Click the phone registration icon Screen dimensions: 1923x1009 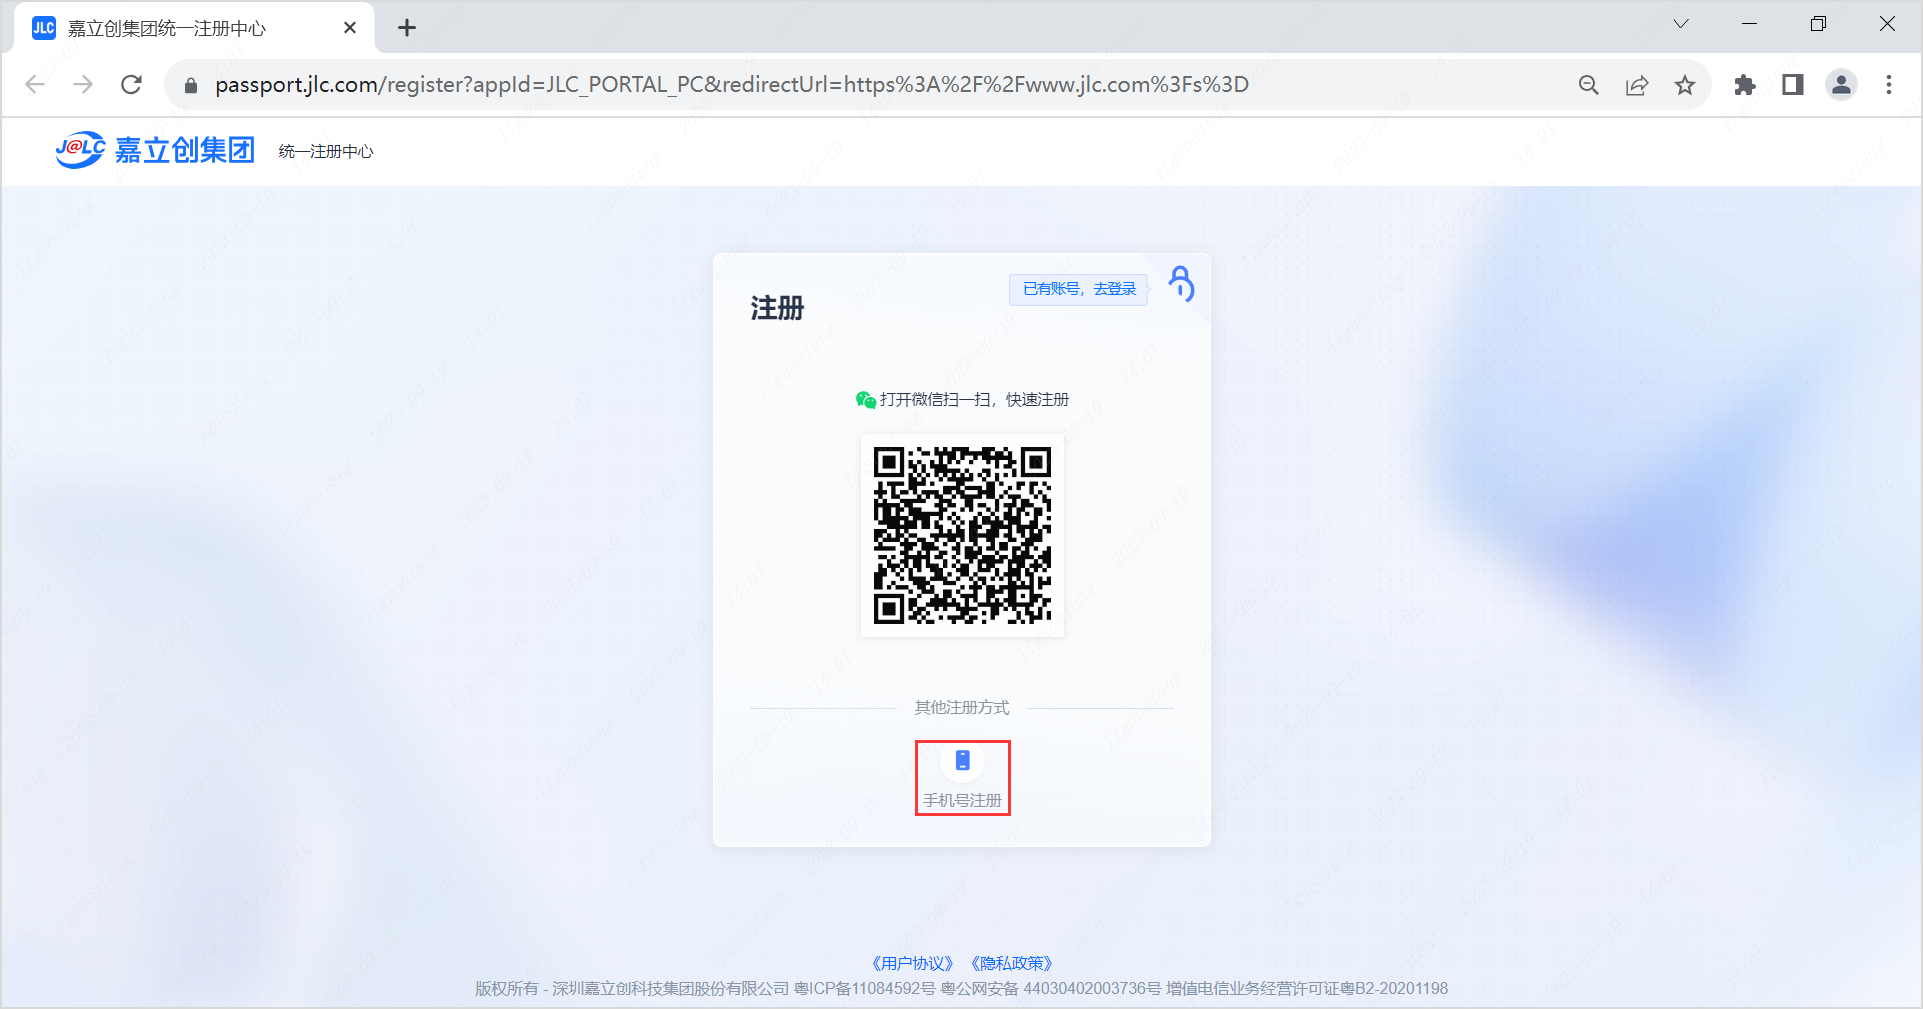(962, 762)
